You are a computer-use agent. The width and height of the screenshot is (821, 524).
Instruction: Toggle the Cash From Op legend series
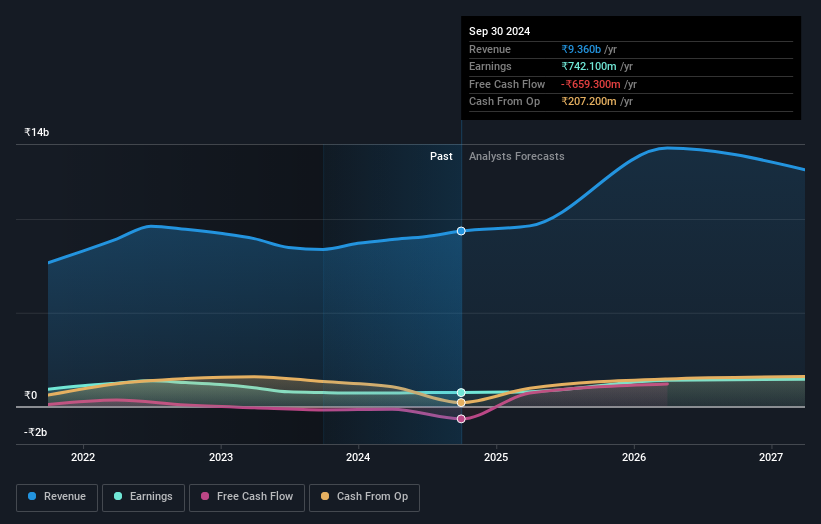[364, 497]
